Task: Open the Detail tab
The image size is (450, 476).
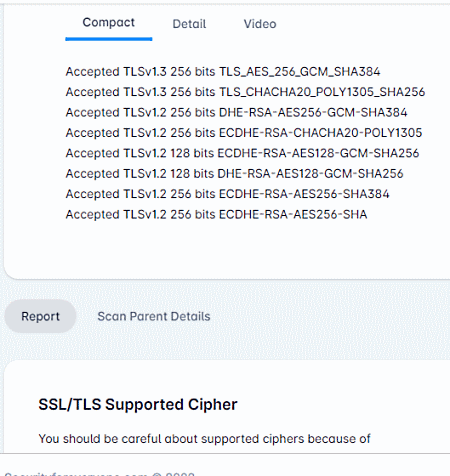Action: coord(189,24)
